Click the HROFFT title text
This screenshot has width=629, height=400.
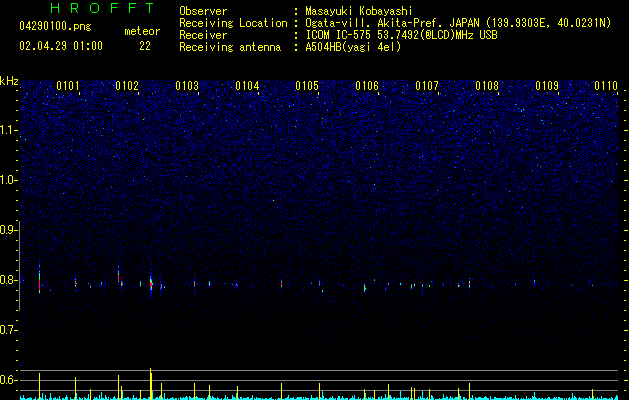[x=102, y=8]
